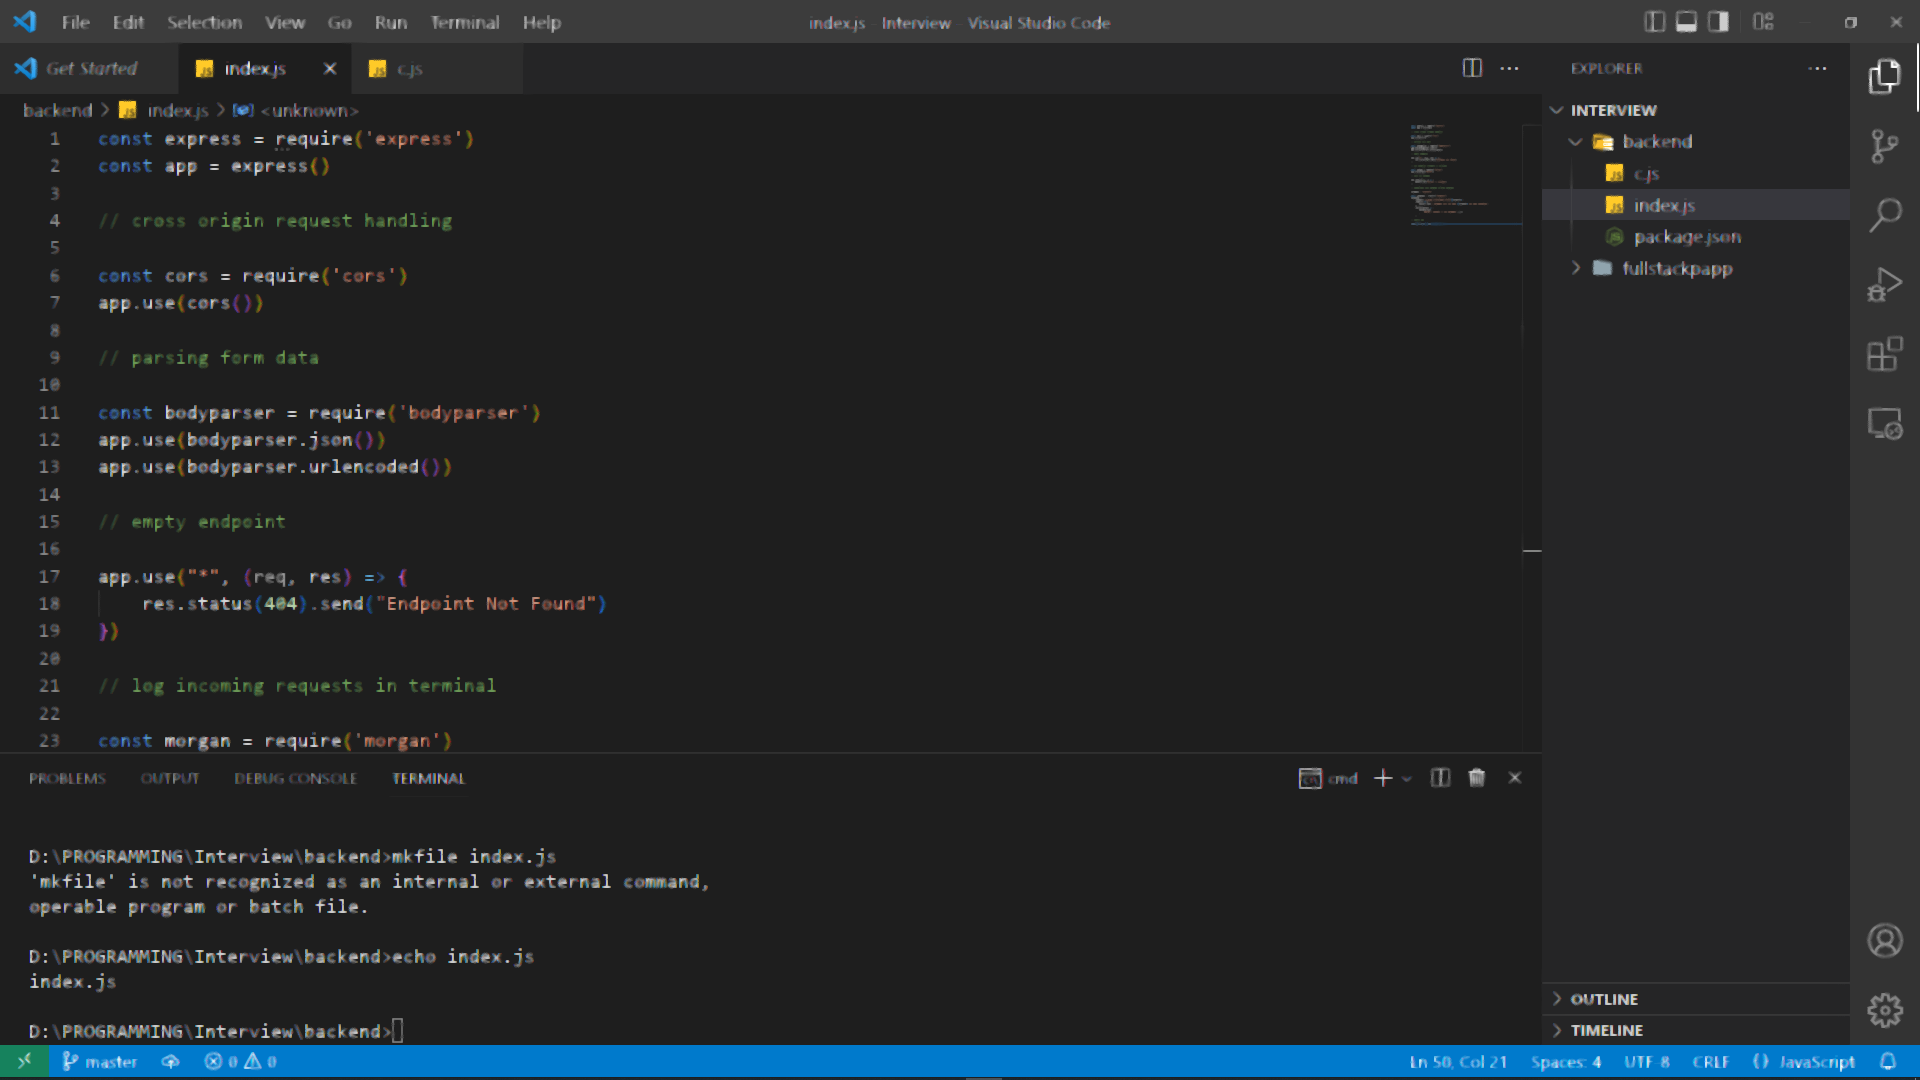Open the Run menu

tap(391, 22)
